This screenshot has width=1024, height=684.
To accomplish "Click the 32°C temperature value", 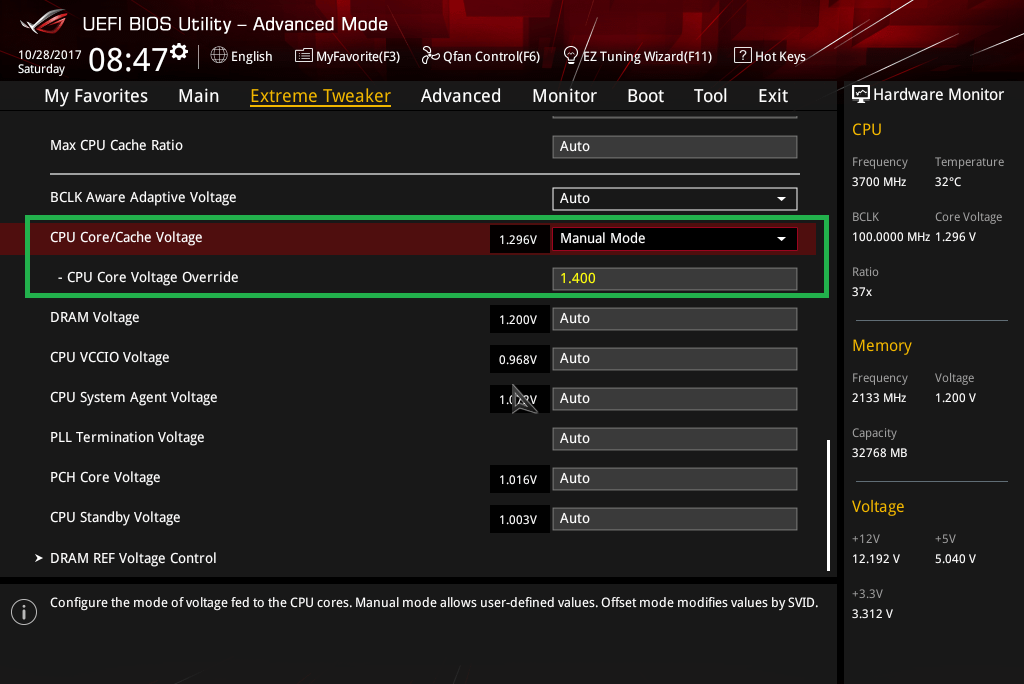I will coord(948,182).
